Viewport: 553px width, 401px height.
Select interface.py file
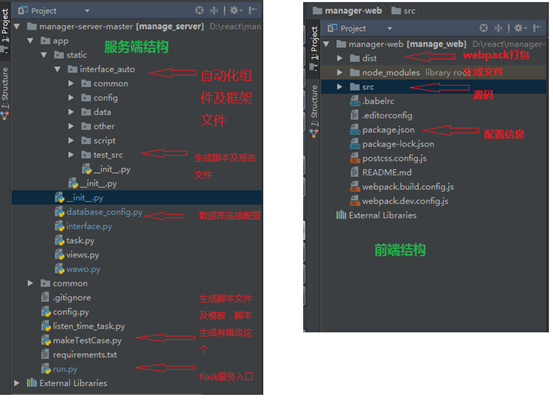click(83, 226)
